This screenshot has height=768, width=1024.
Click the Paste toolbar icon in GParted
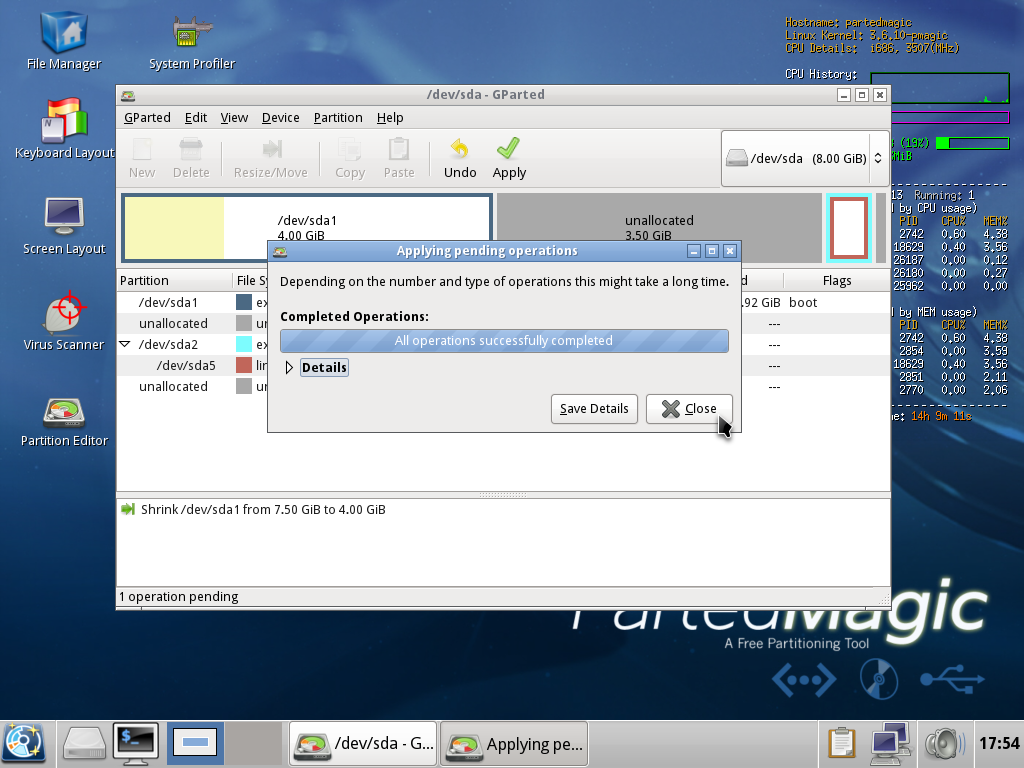[x=398, y=159]
